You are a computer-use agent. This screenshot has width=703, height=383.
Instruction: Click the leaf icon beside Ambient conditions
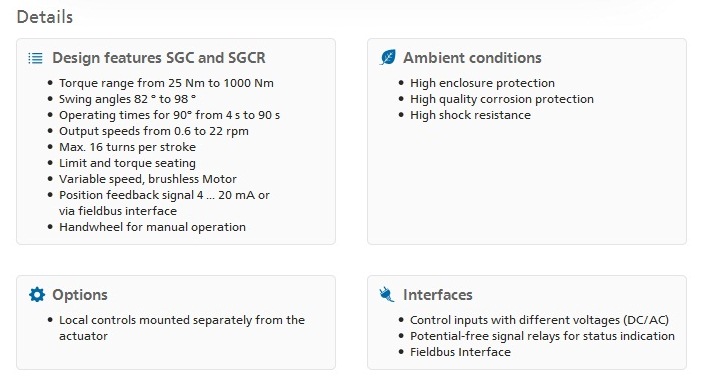pos(388,57)
